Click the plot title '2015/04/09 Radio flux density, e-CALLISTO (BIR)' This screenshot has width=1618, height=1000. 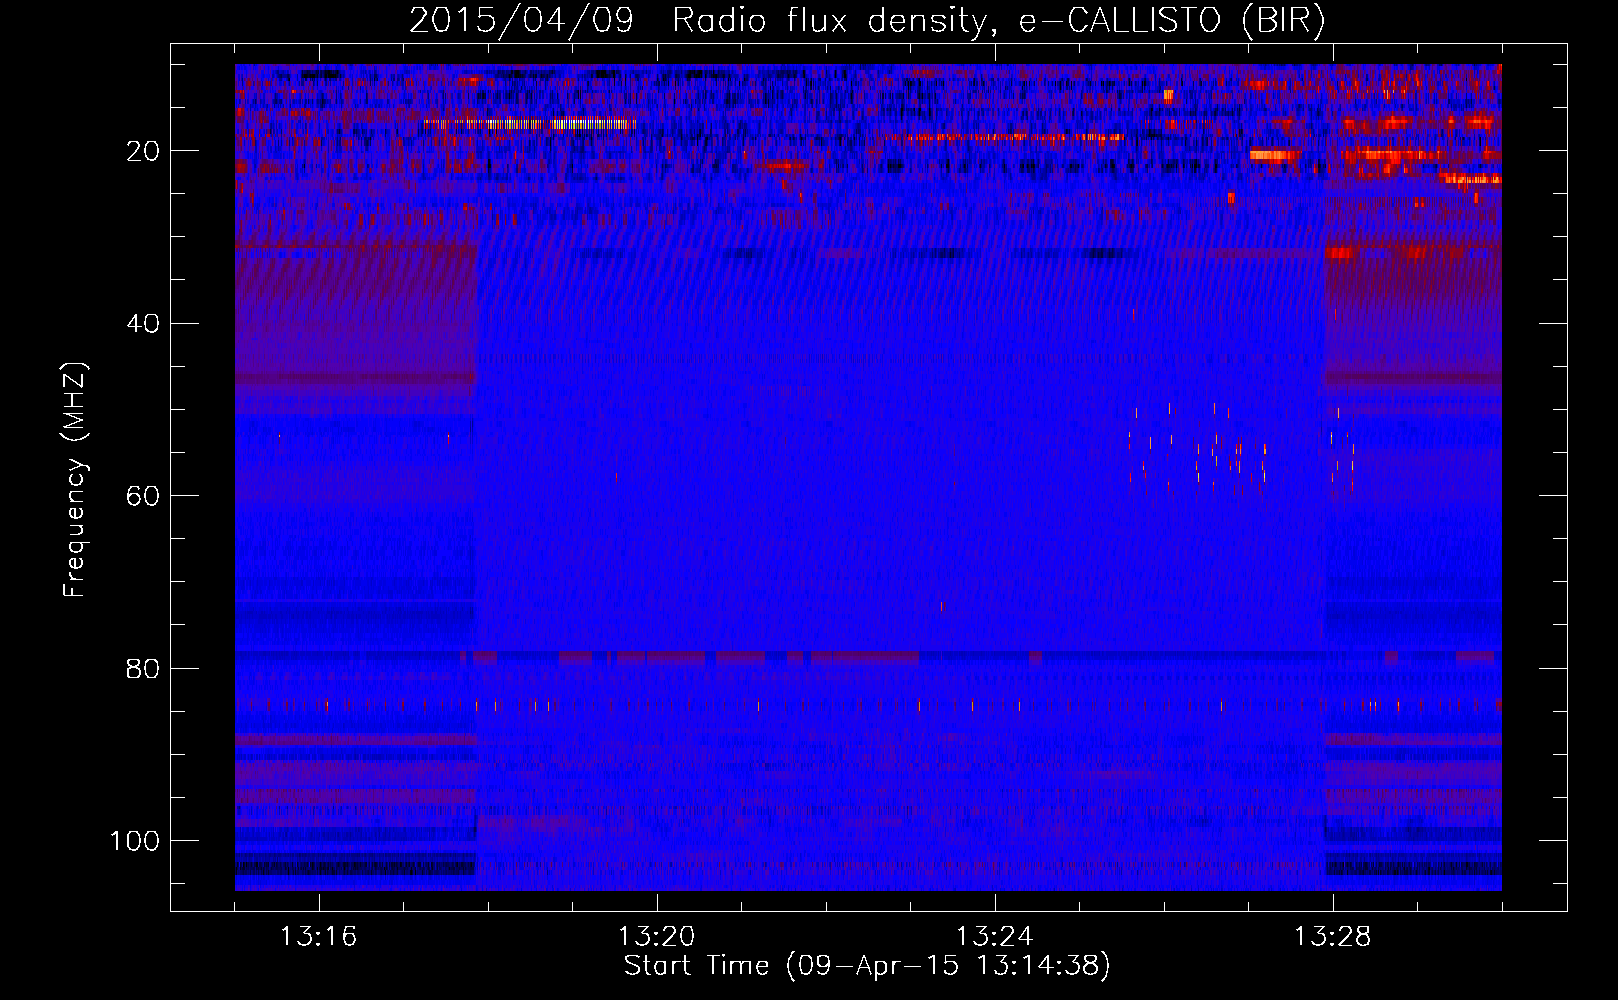click(867, 21)
